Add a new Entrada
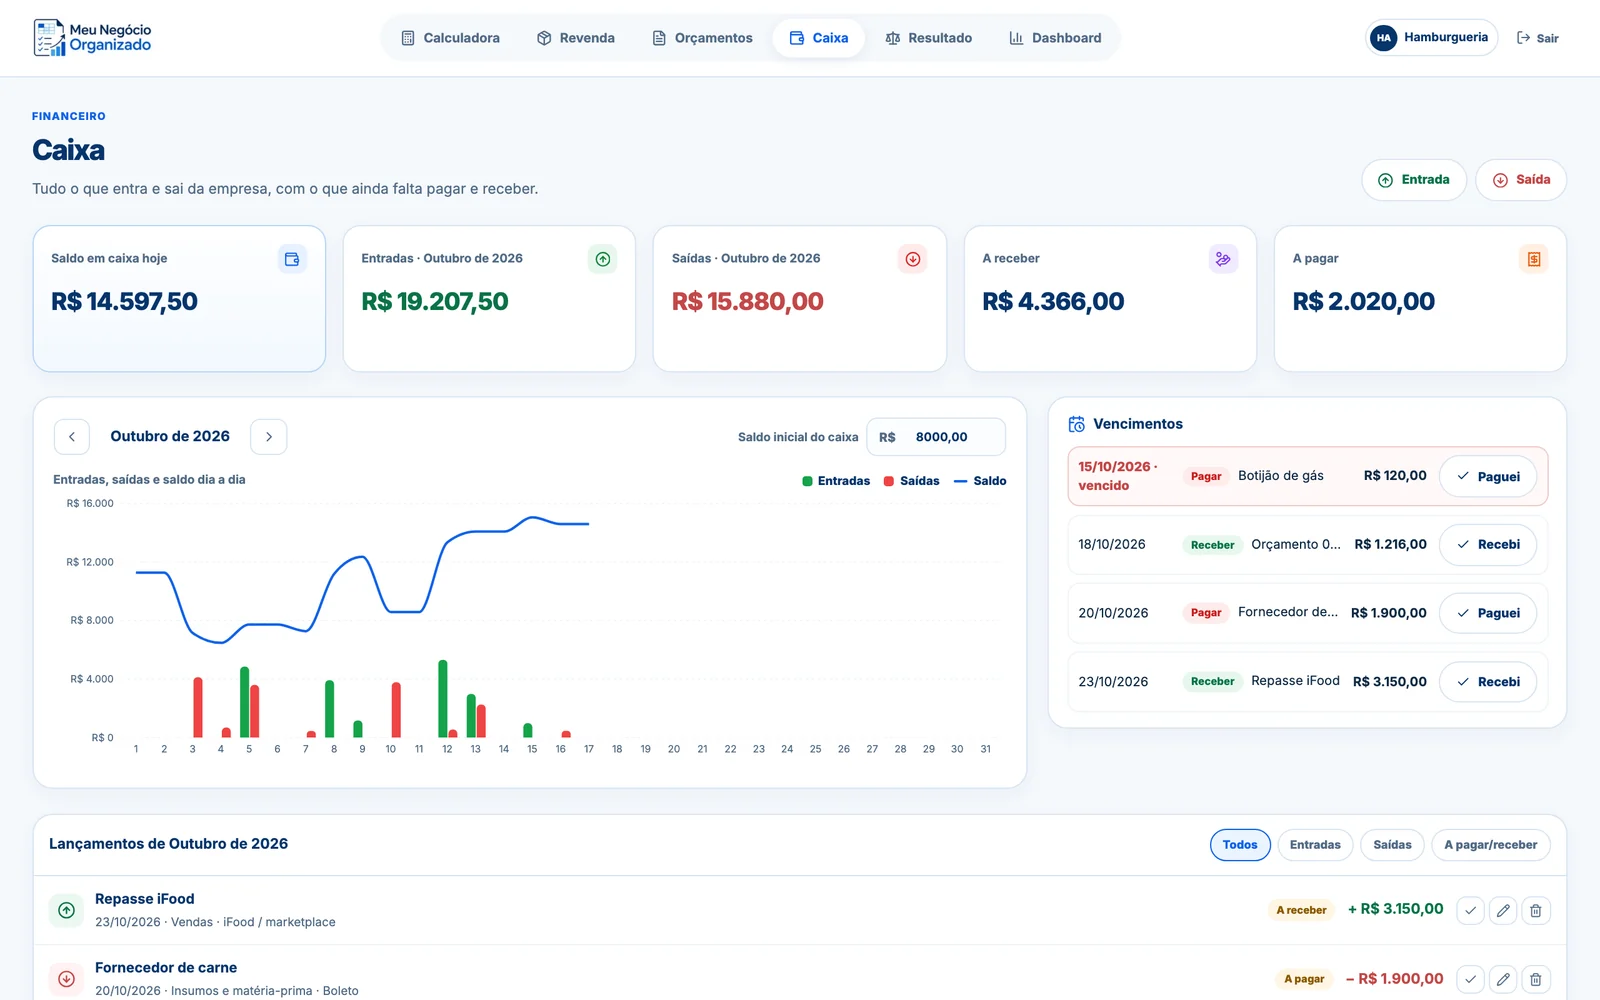 click(1414, 180)
